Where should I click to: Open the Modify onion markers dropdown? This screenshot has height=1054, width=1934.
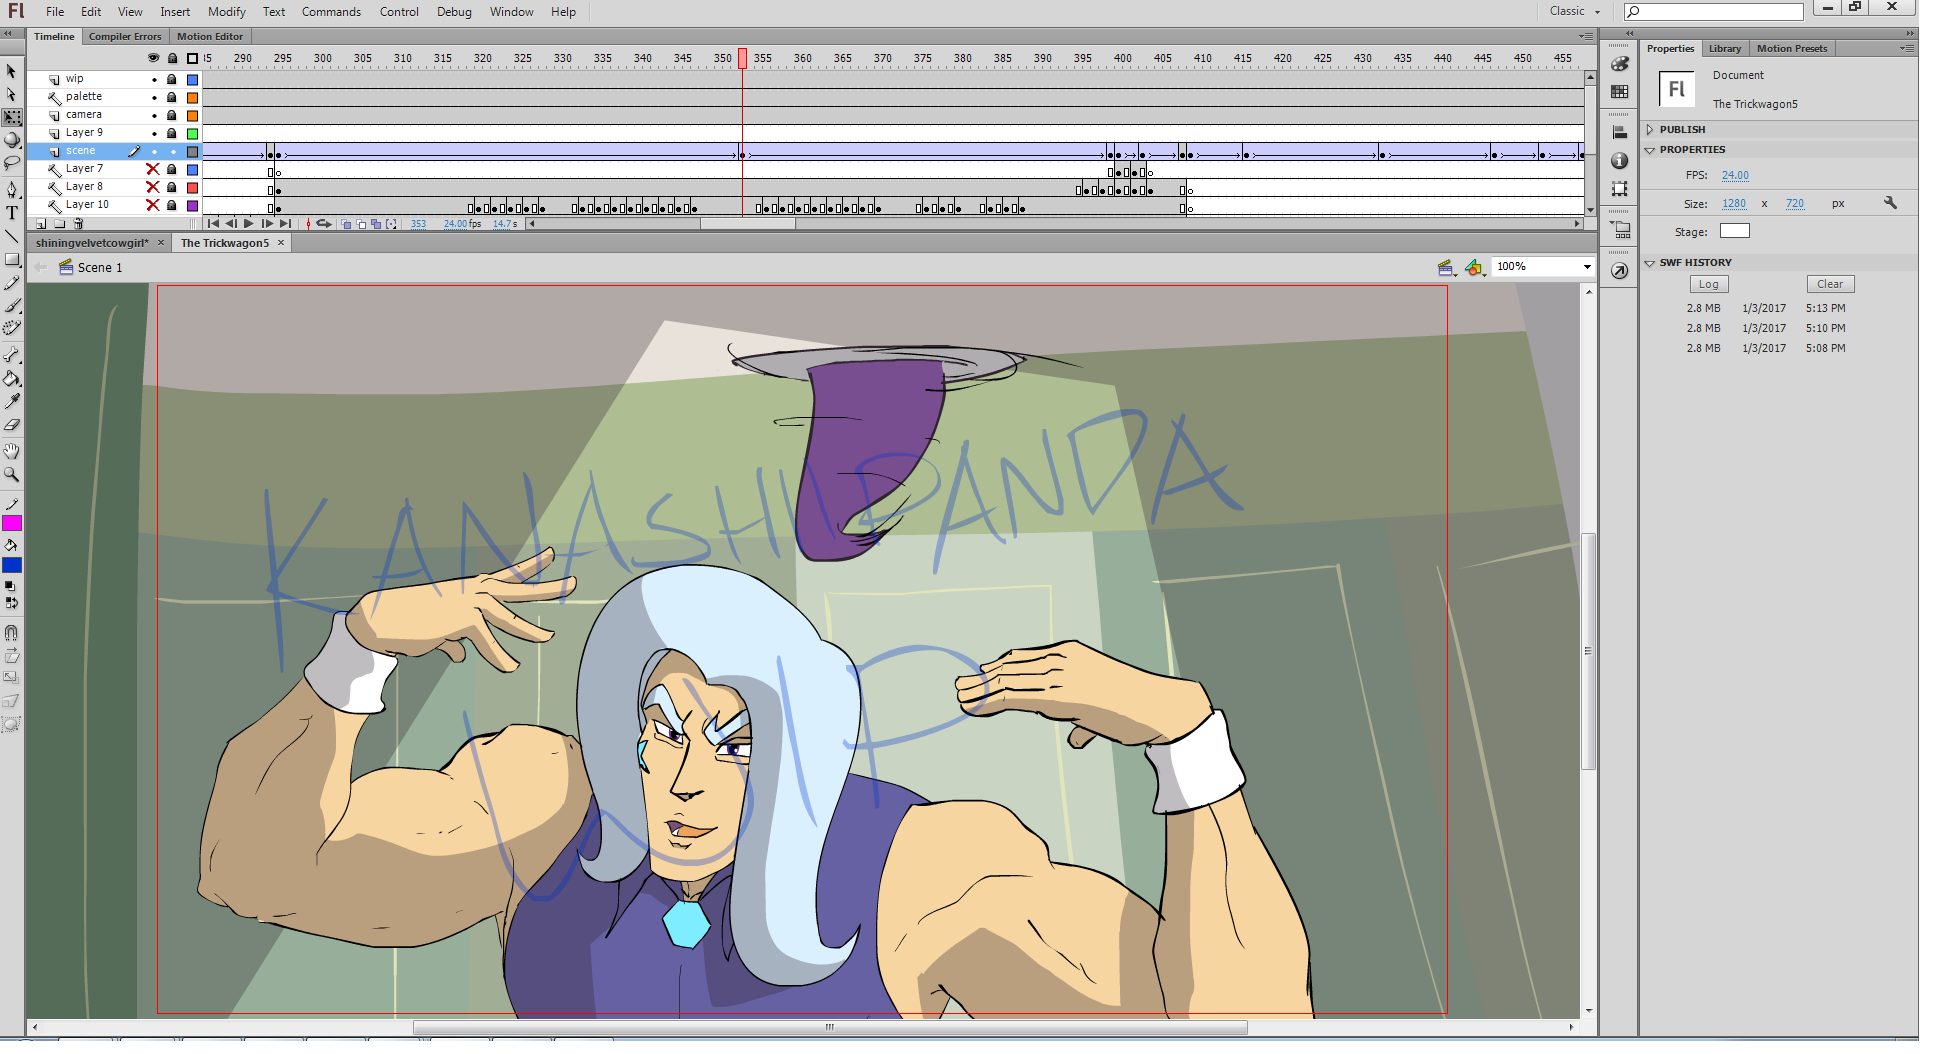(391, 224)
